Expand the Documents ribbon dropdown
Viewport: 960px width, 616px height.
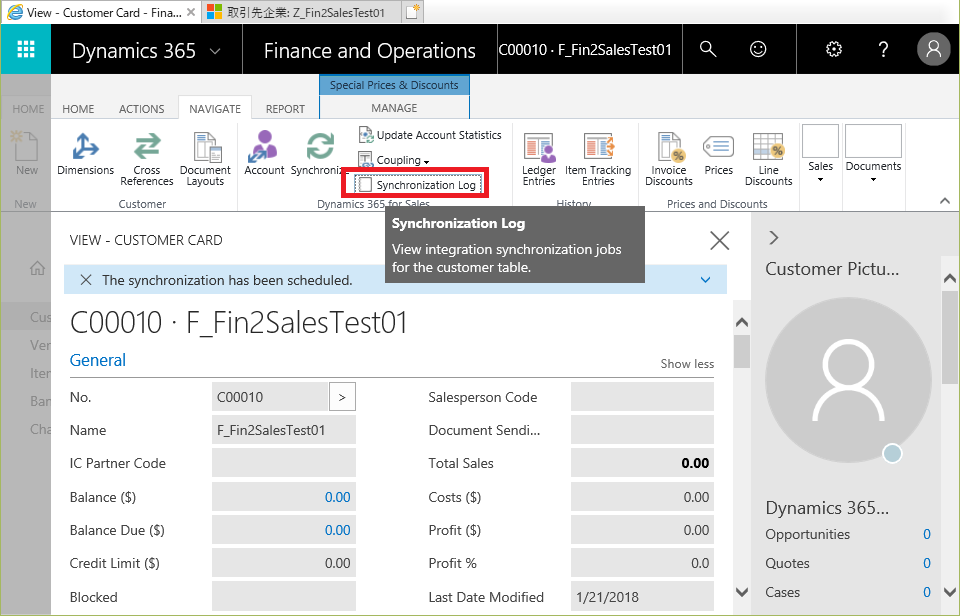tap(873, 154)
